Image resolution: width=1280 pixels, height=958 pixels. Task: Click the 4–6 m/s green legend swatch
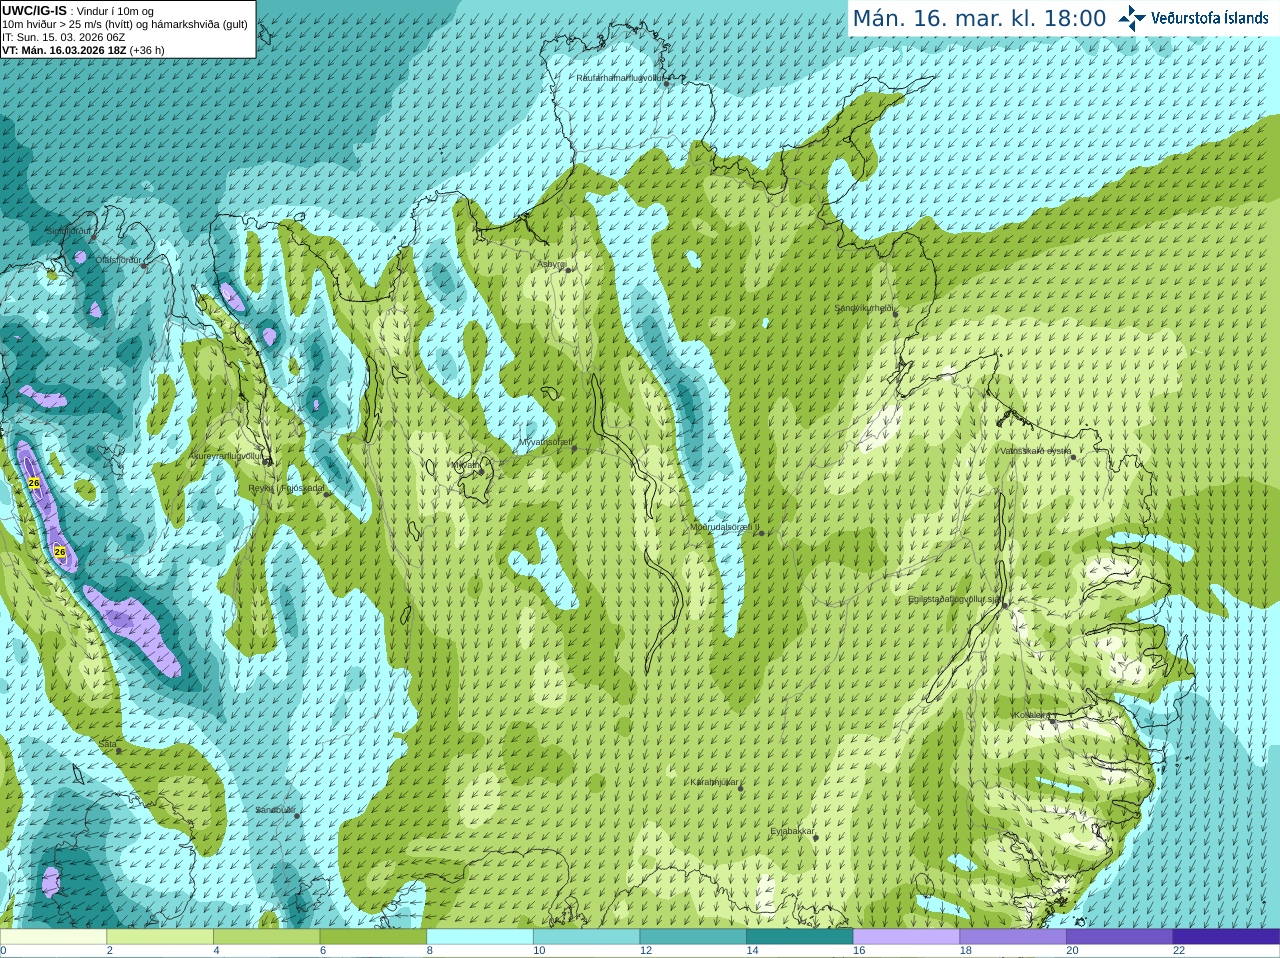pos(266,937)
